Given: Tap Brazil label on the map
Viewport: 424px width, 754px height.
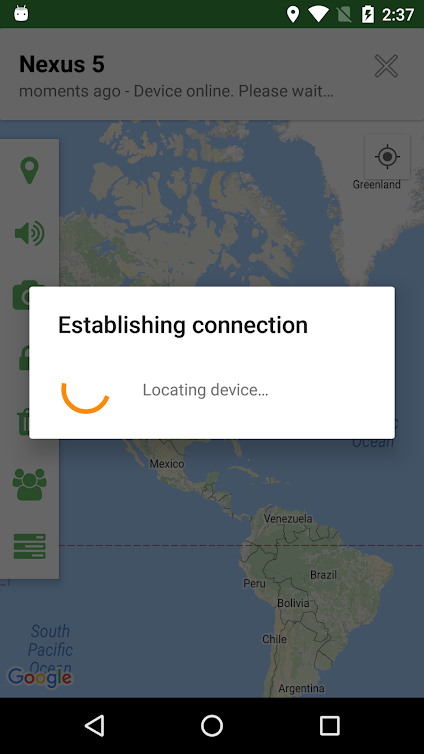Looking at the screenshot, I should tap(323, 575).
